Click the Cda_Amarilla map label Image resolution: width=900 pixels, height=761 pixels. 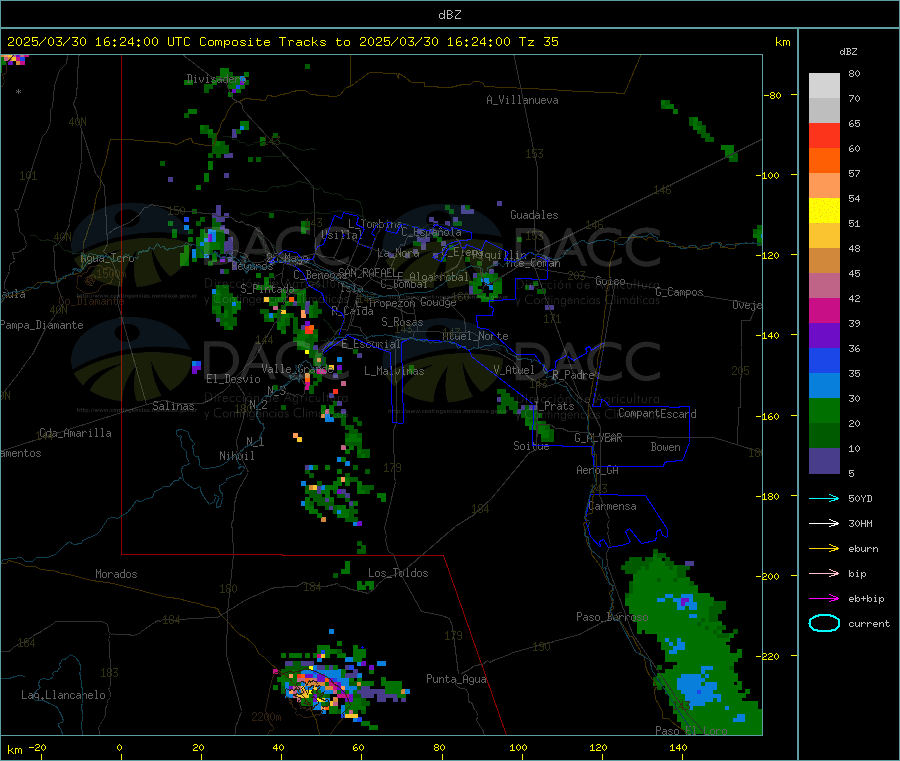(75, 433)
